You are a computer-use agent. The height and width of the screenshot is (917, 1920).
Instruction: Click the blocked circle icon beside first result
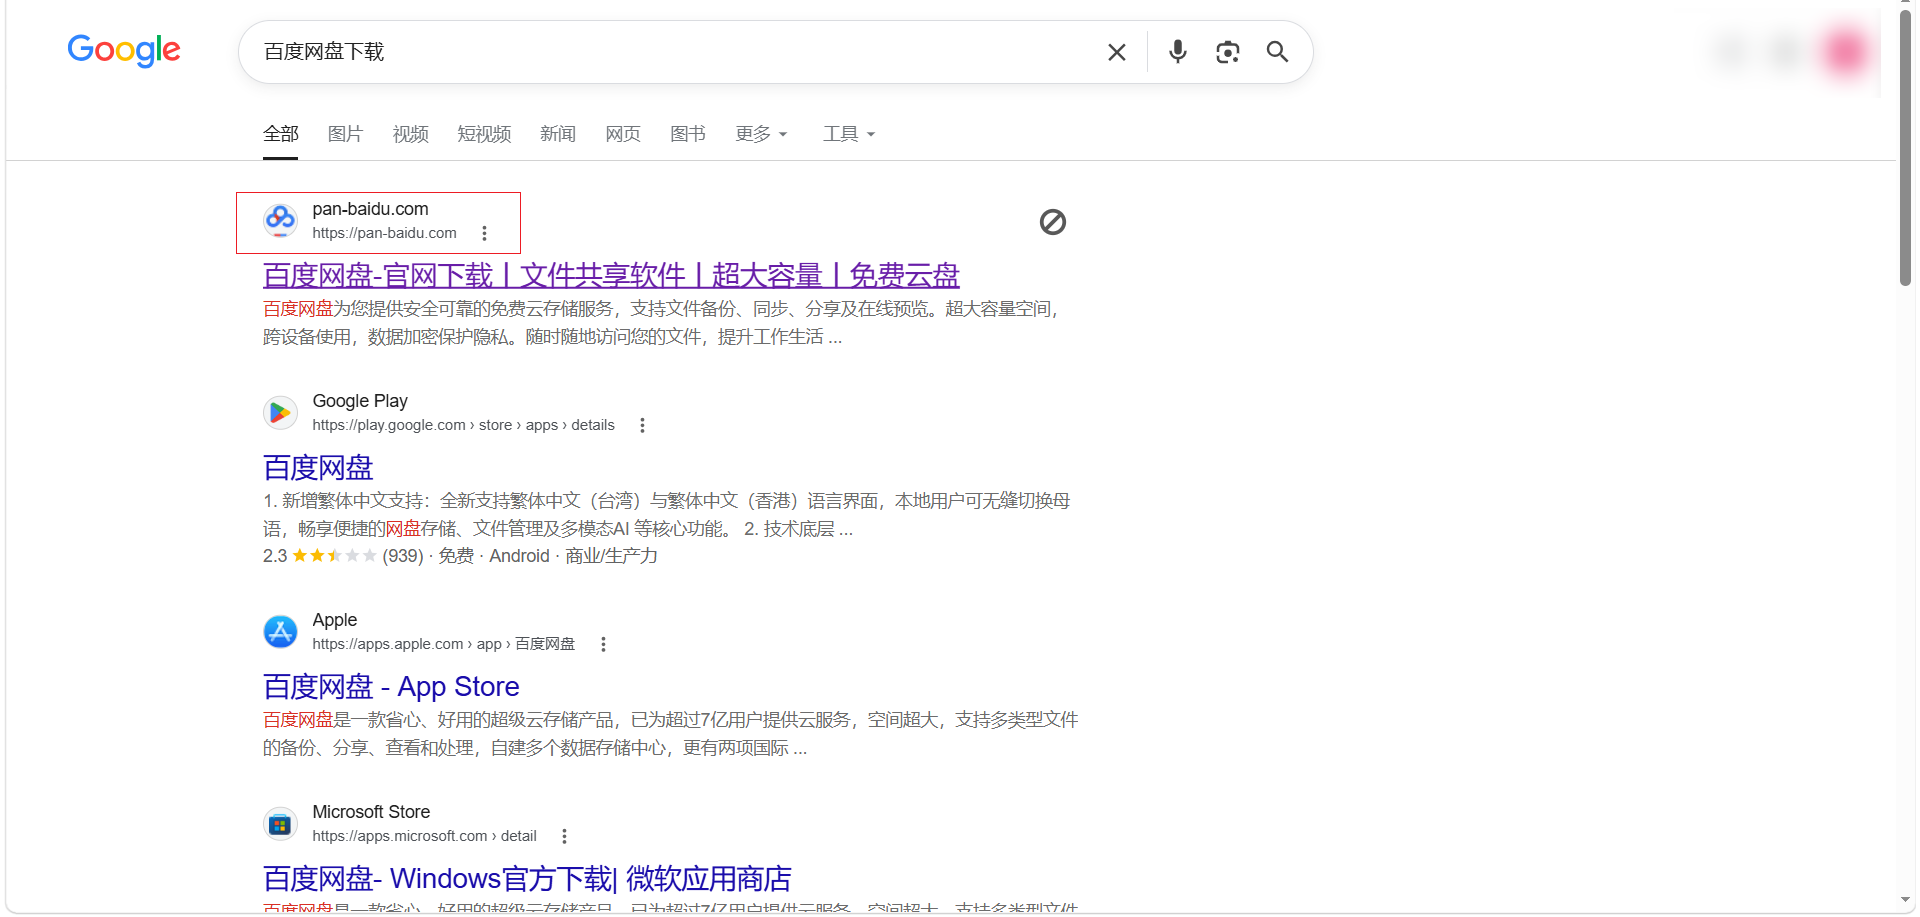point(1053,222)
